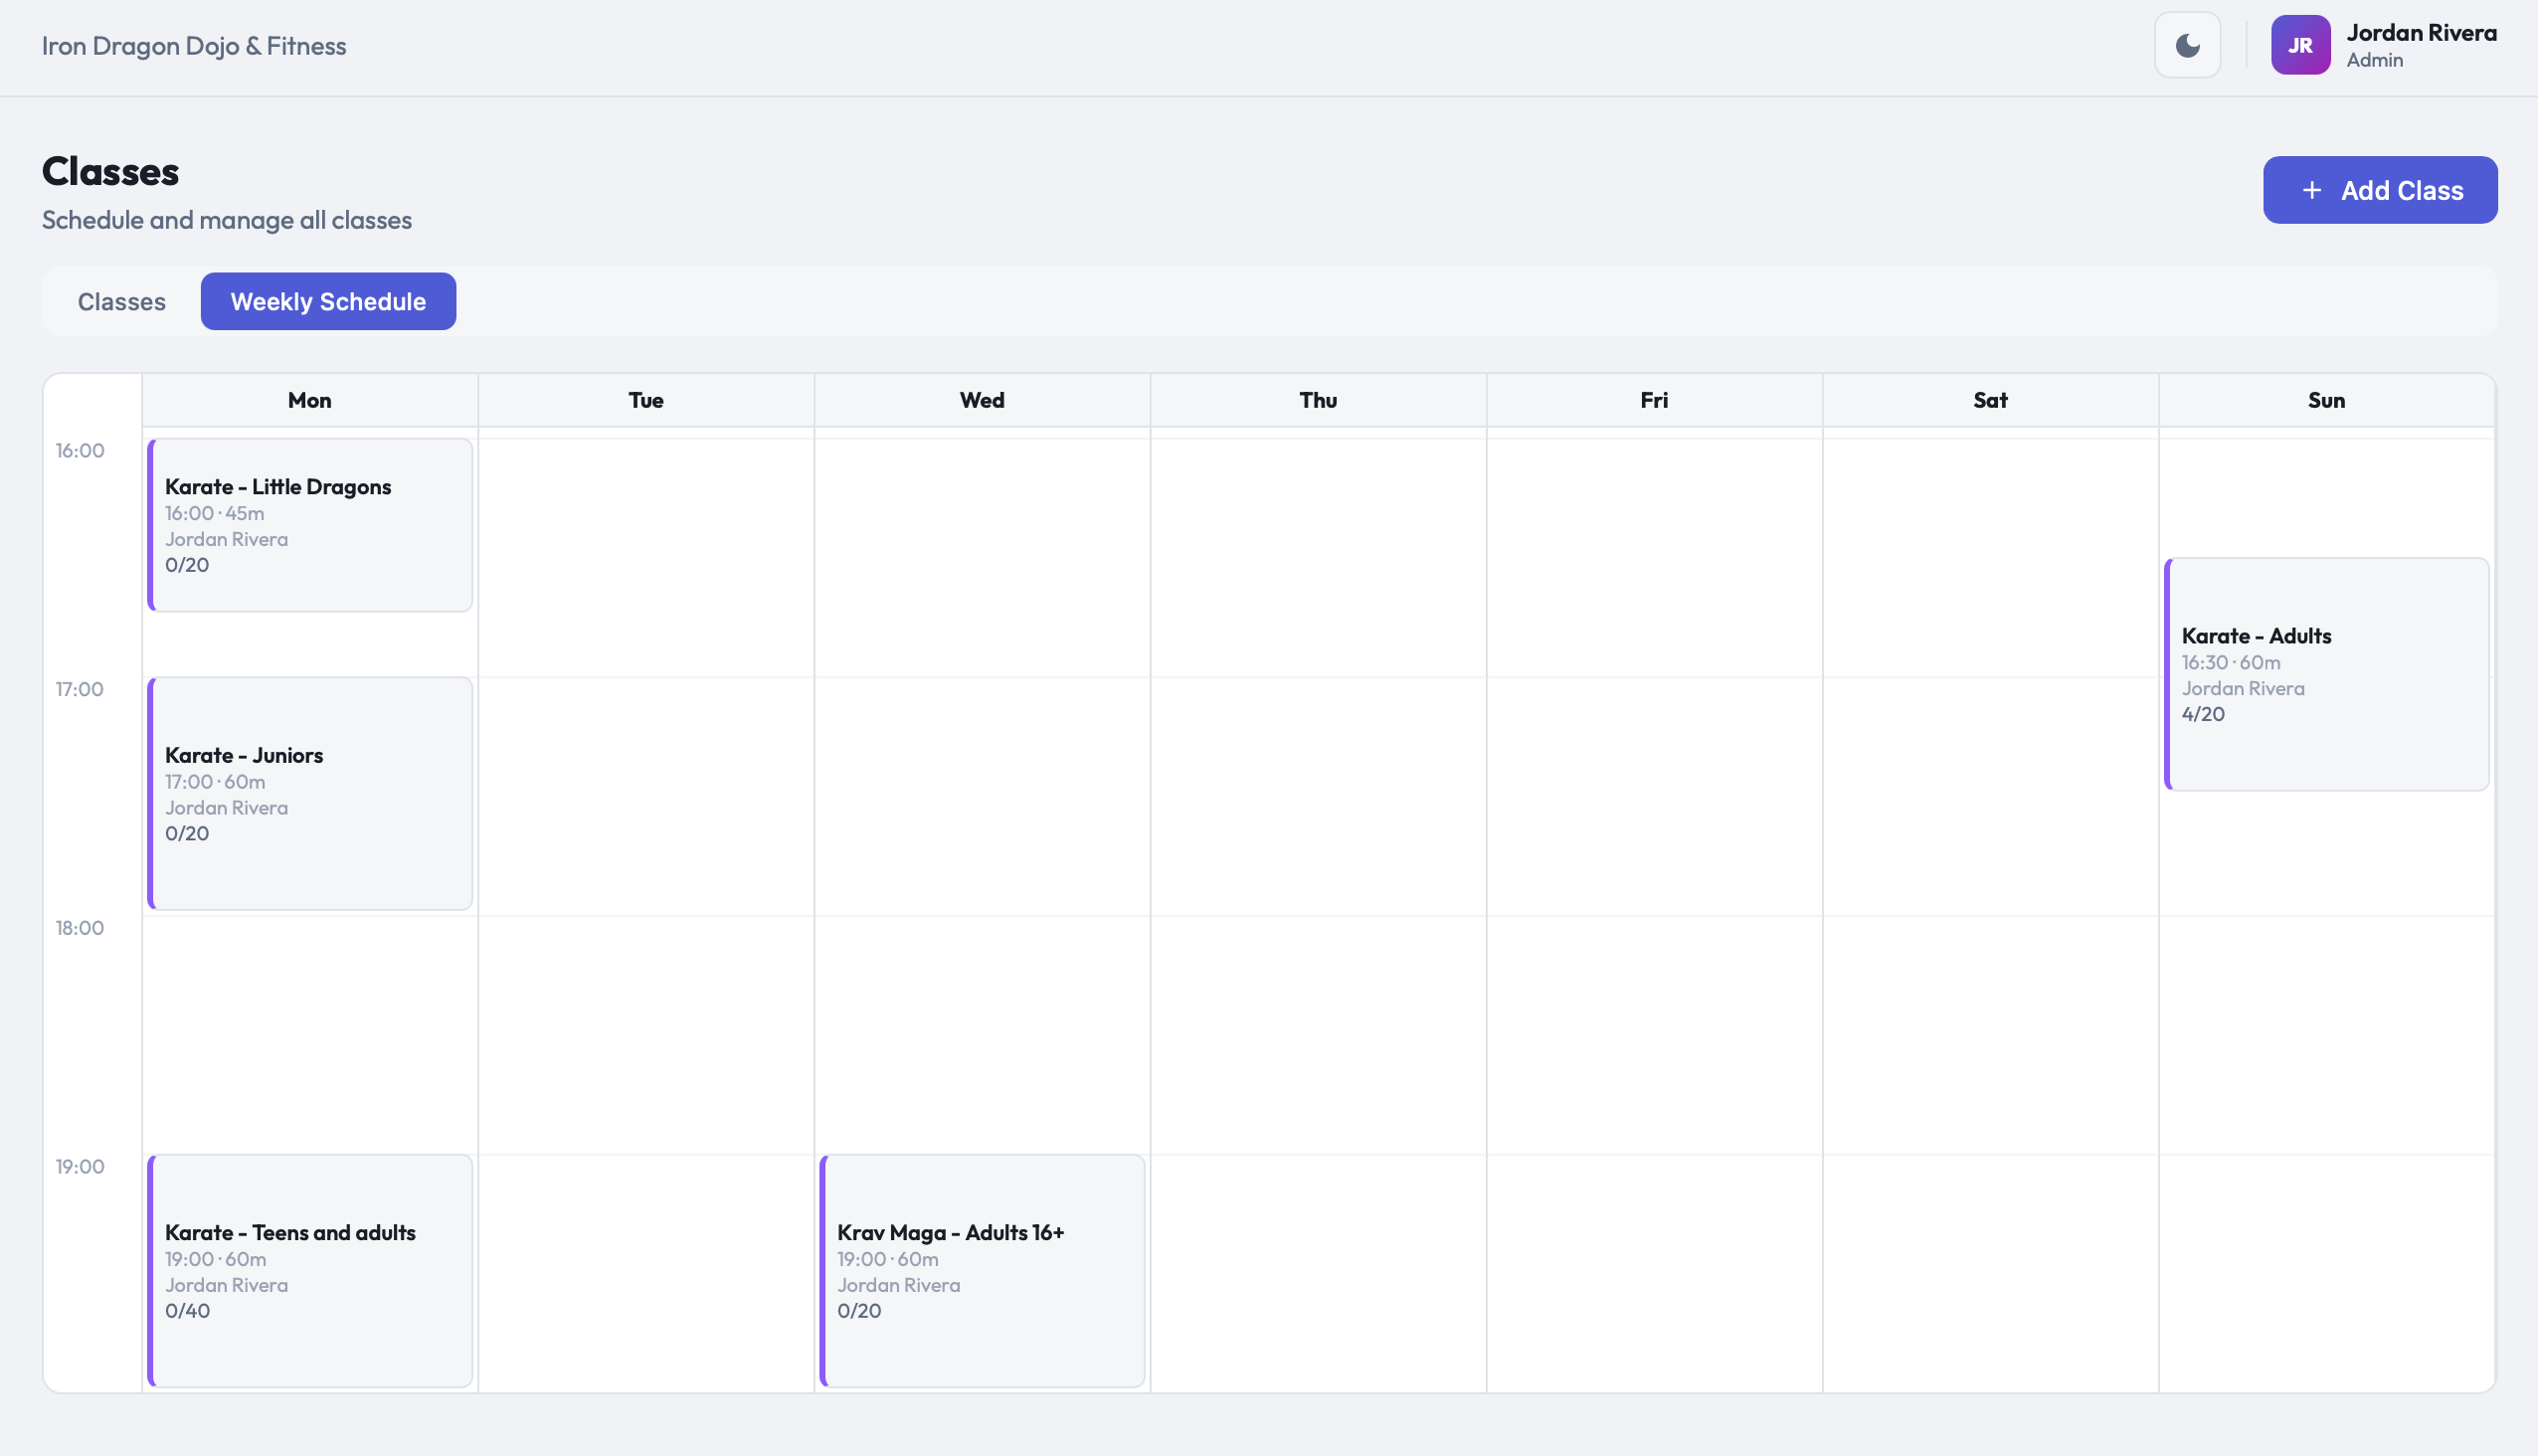This screenshot has width=2538, height=1456.
Task: Click the 0/40 capacity on Teens class
Action: pos(187,1310)
